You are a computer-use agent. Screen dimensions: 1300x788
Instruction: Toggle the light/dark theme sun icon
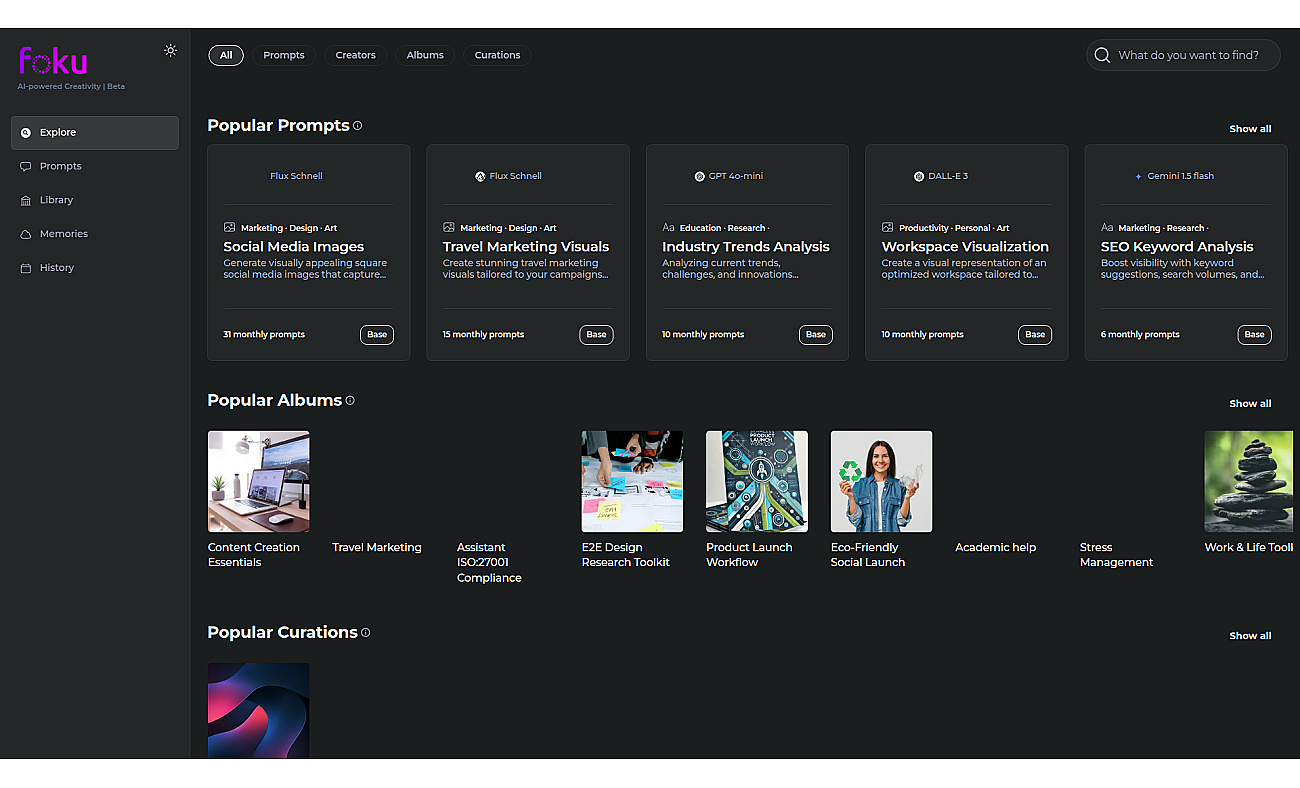coord(171,51)
